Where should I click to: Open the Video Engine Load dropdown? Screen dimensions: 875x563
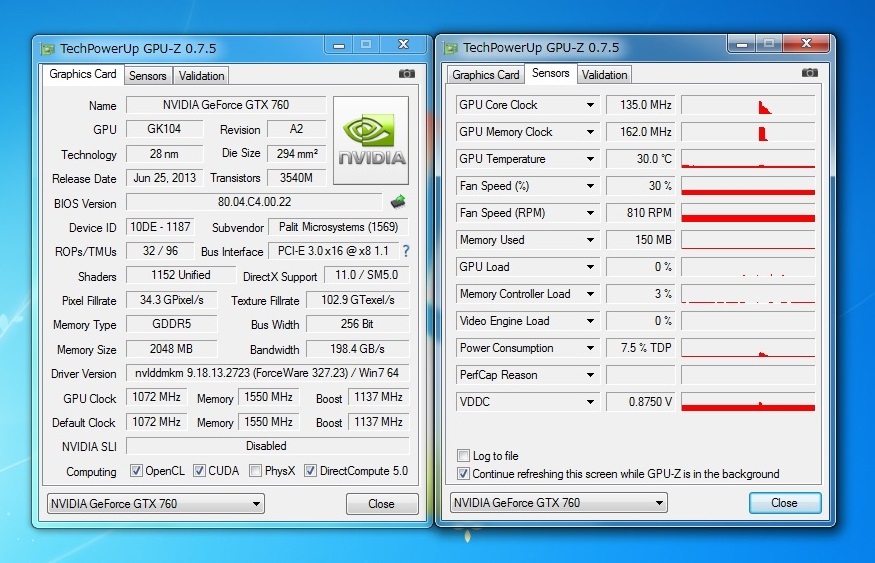click(590, 321)
